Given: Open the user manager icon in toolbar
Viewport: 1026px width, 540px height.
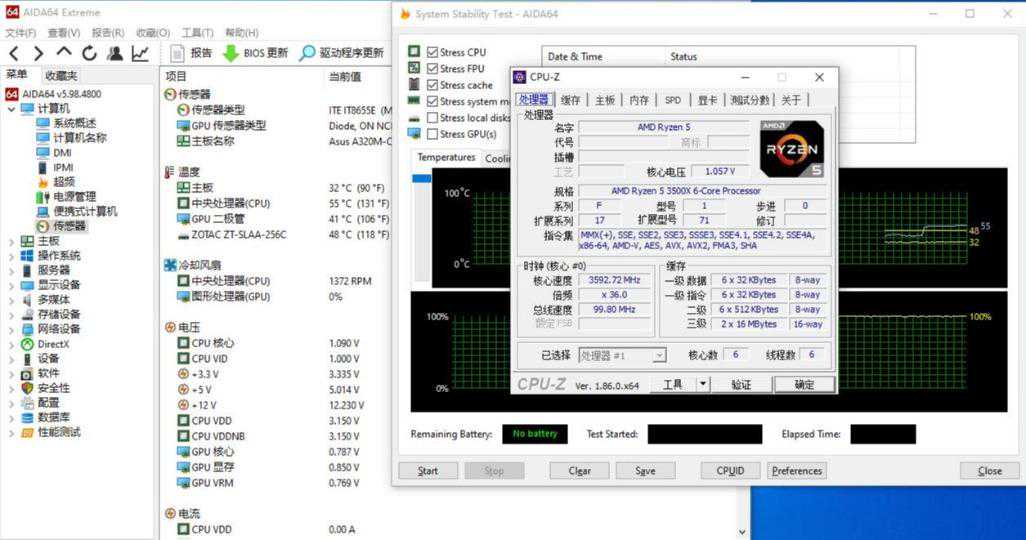Looking at the screenshot, I should [x=115, y=54].
